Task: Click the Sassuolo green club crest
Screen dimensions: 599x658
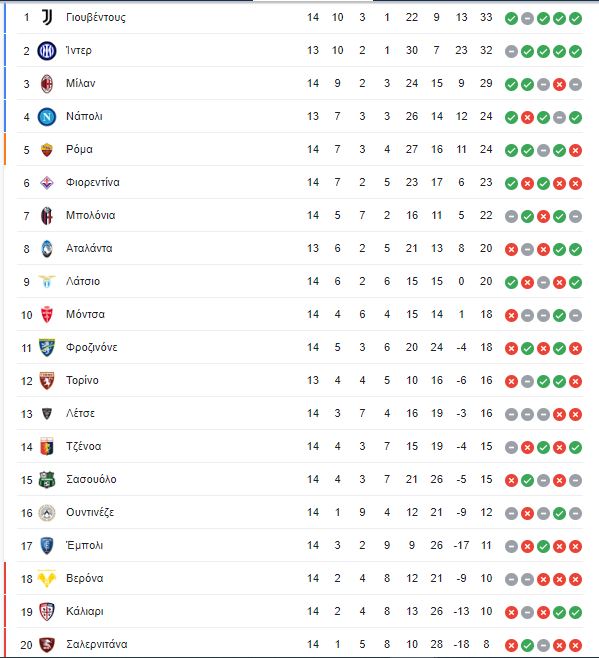Action: pyautogui.click(x=47, y=480)
